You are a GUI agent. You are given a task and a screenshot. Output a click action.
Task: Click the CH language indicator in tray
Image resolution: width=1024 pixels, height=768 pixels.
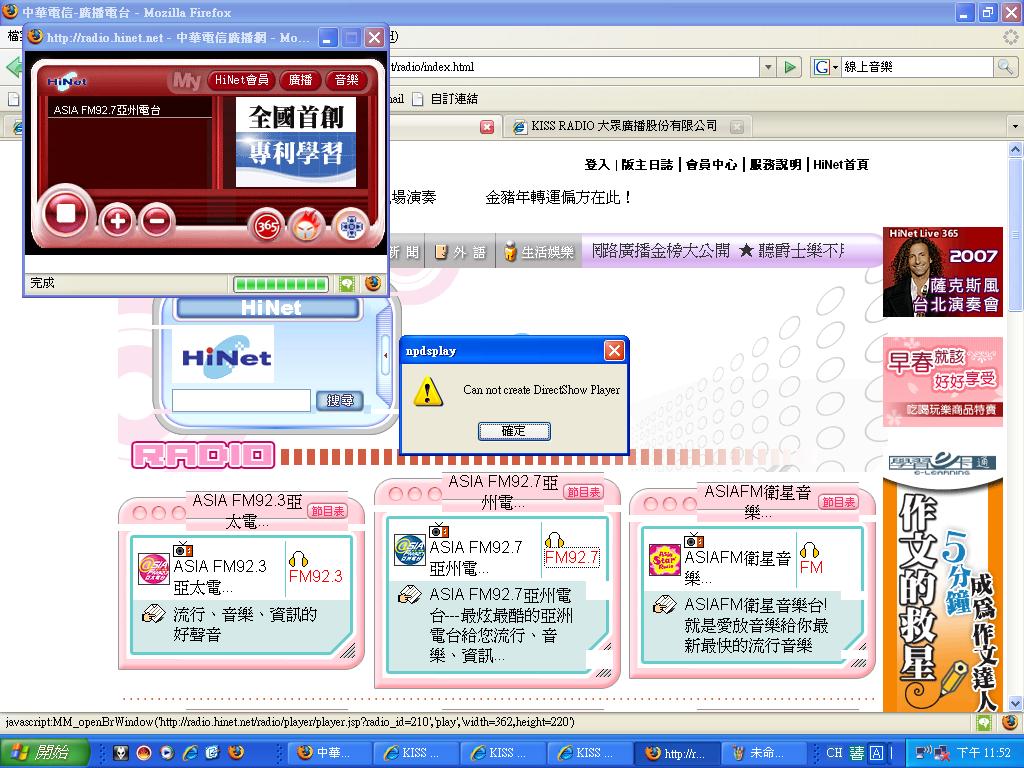coord(834,753)
